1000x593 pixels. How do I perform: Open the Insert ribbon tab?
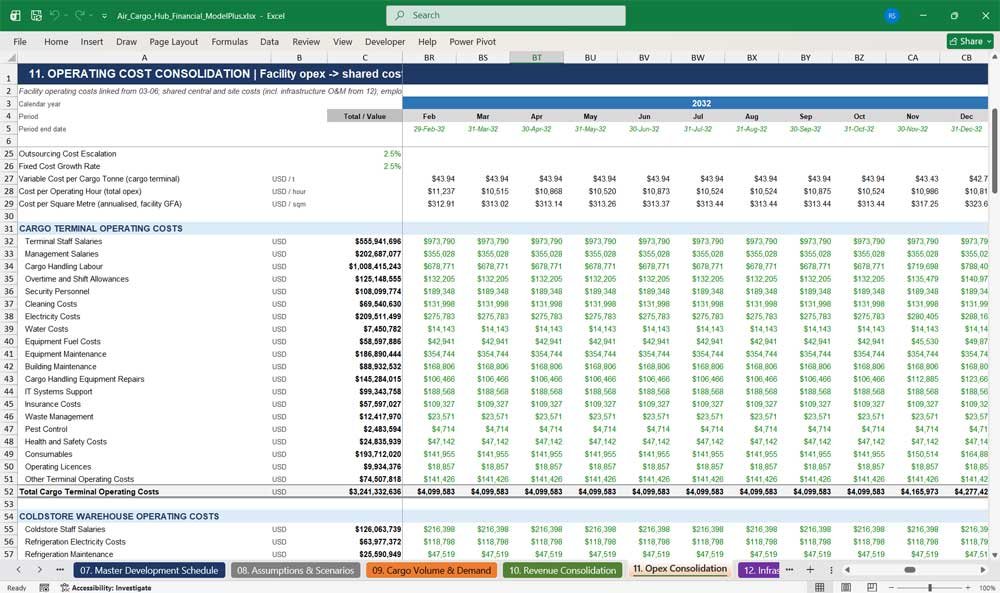pyautogui.click(x=92, y=41)
